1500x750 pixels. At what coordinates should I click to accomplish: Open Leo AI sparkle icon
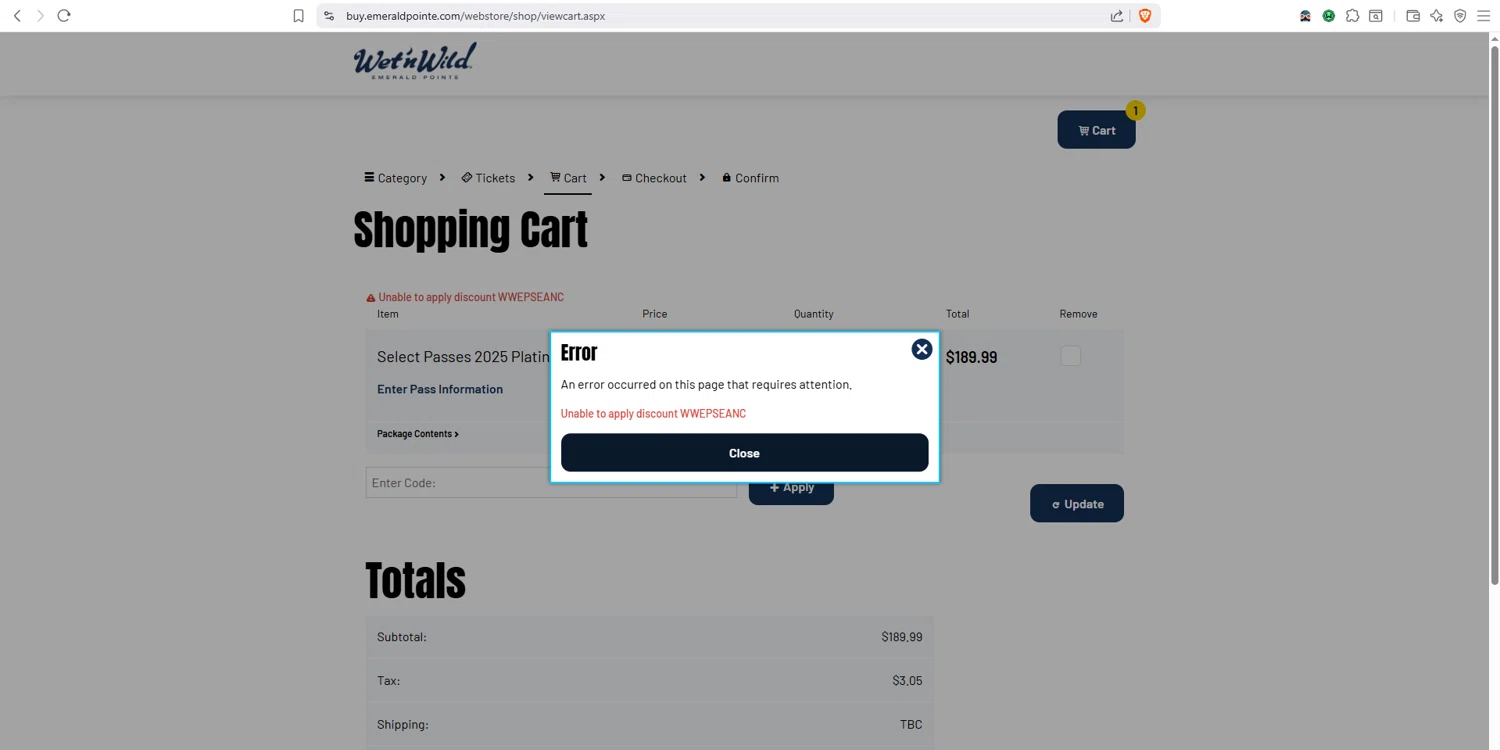(1437, 16)
